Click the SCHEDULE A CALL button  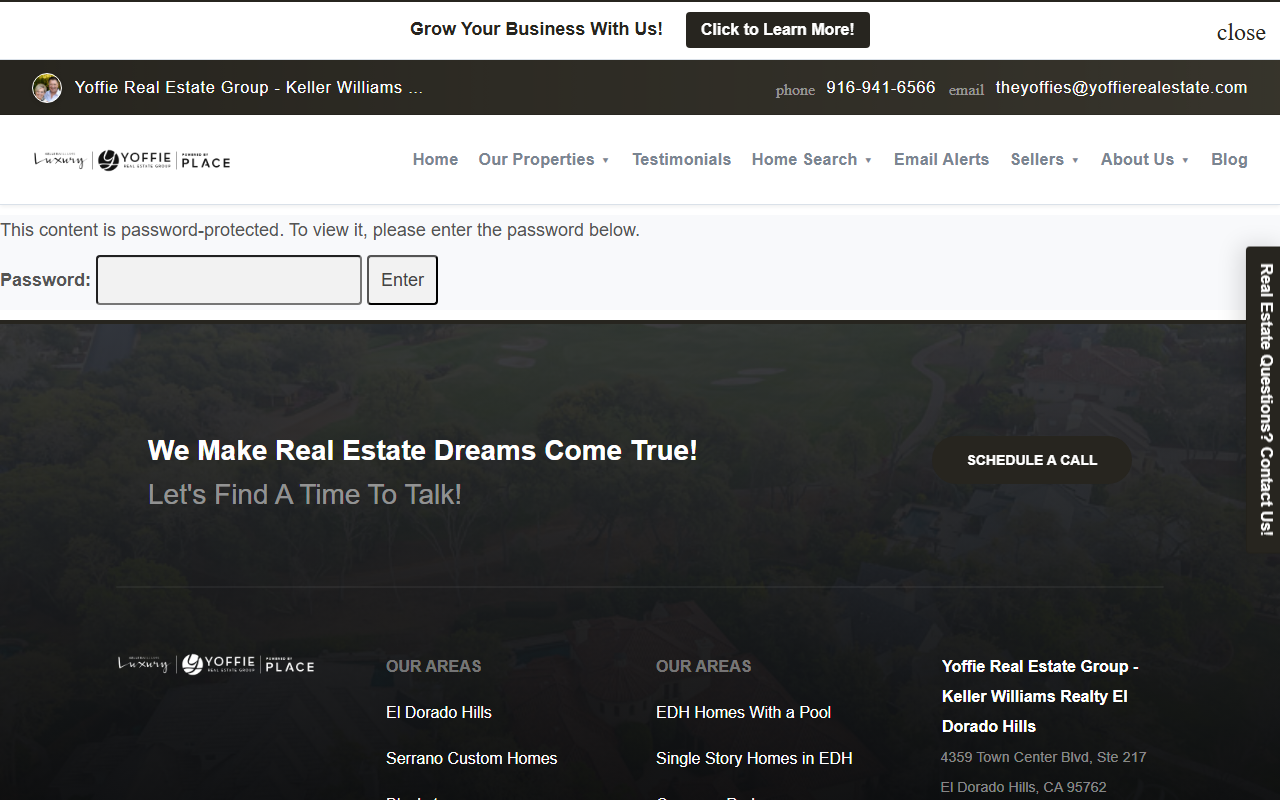coord(1032,460)
